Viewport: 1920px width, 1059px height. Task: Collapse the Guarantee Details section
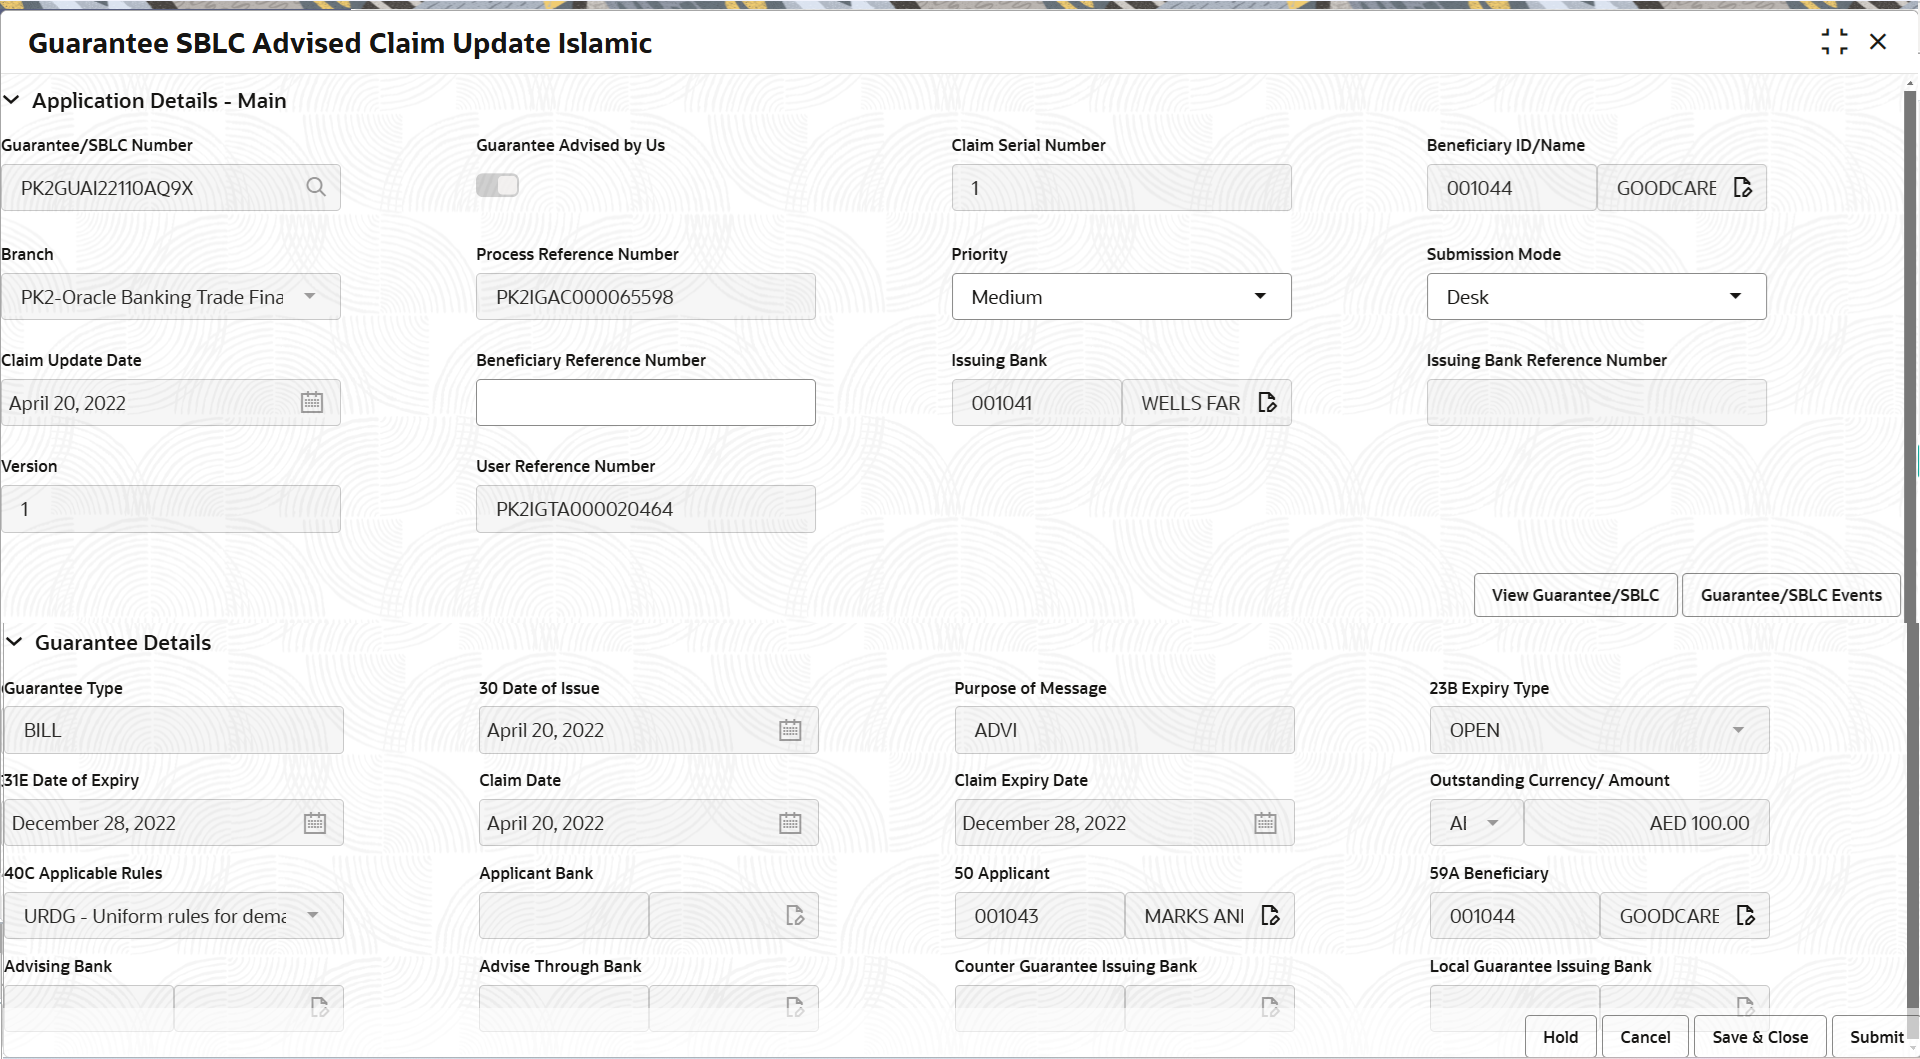coord(14,643)
